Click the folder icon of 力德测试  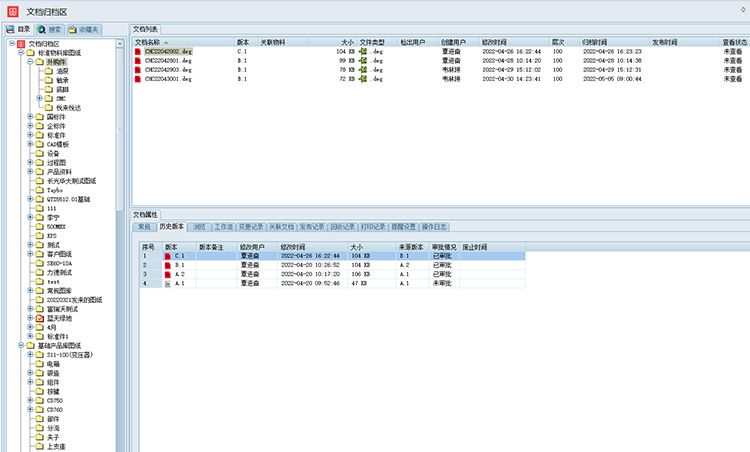[x=40, y=273]
